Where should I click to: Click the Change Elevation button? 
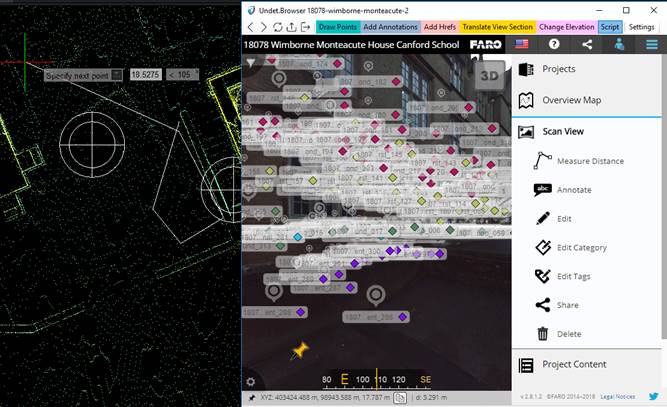click(x=567, y=27)
